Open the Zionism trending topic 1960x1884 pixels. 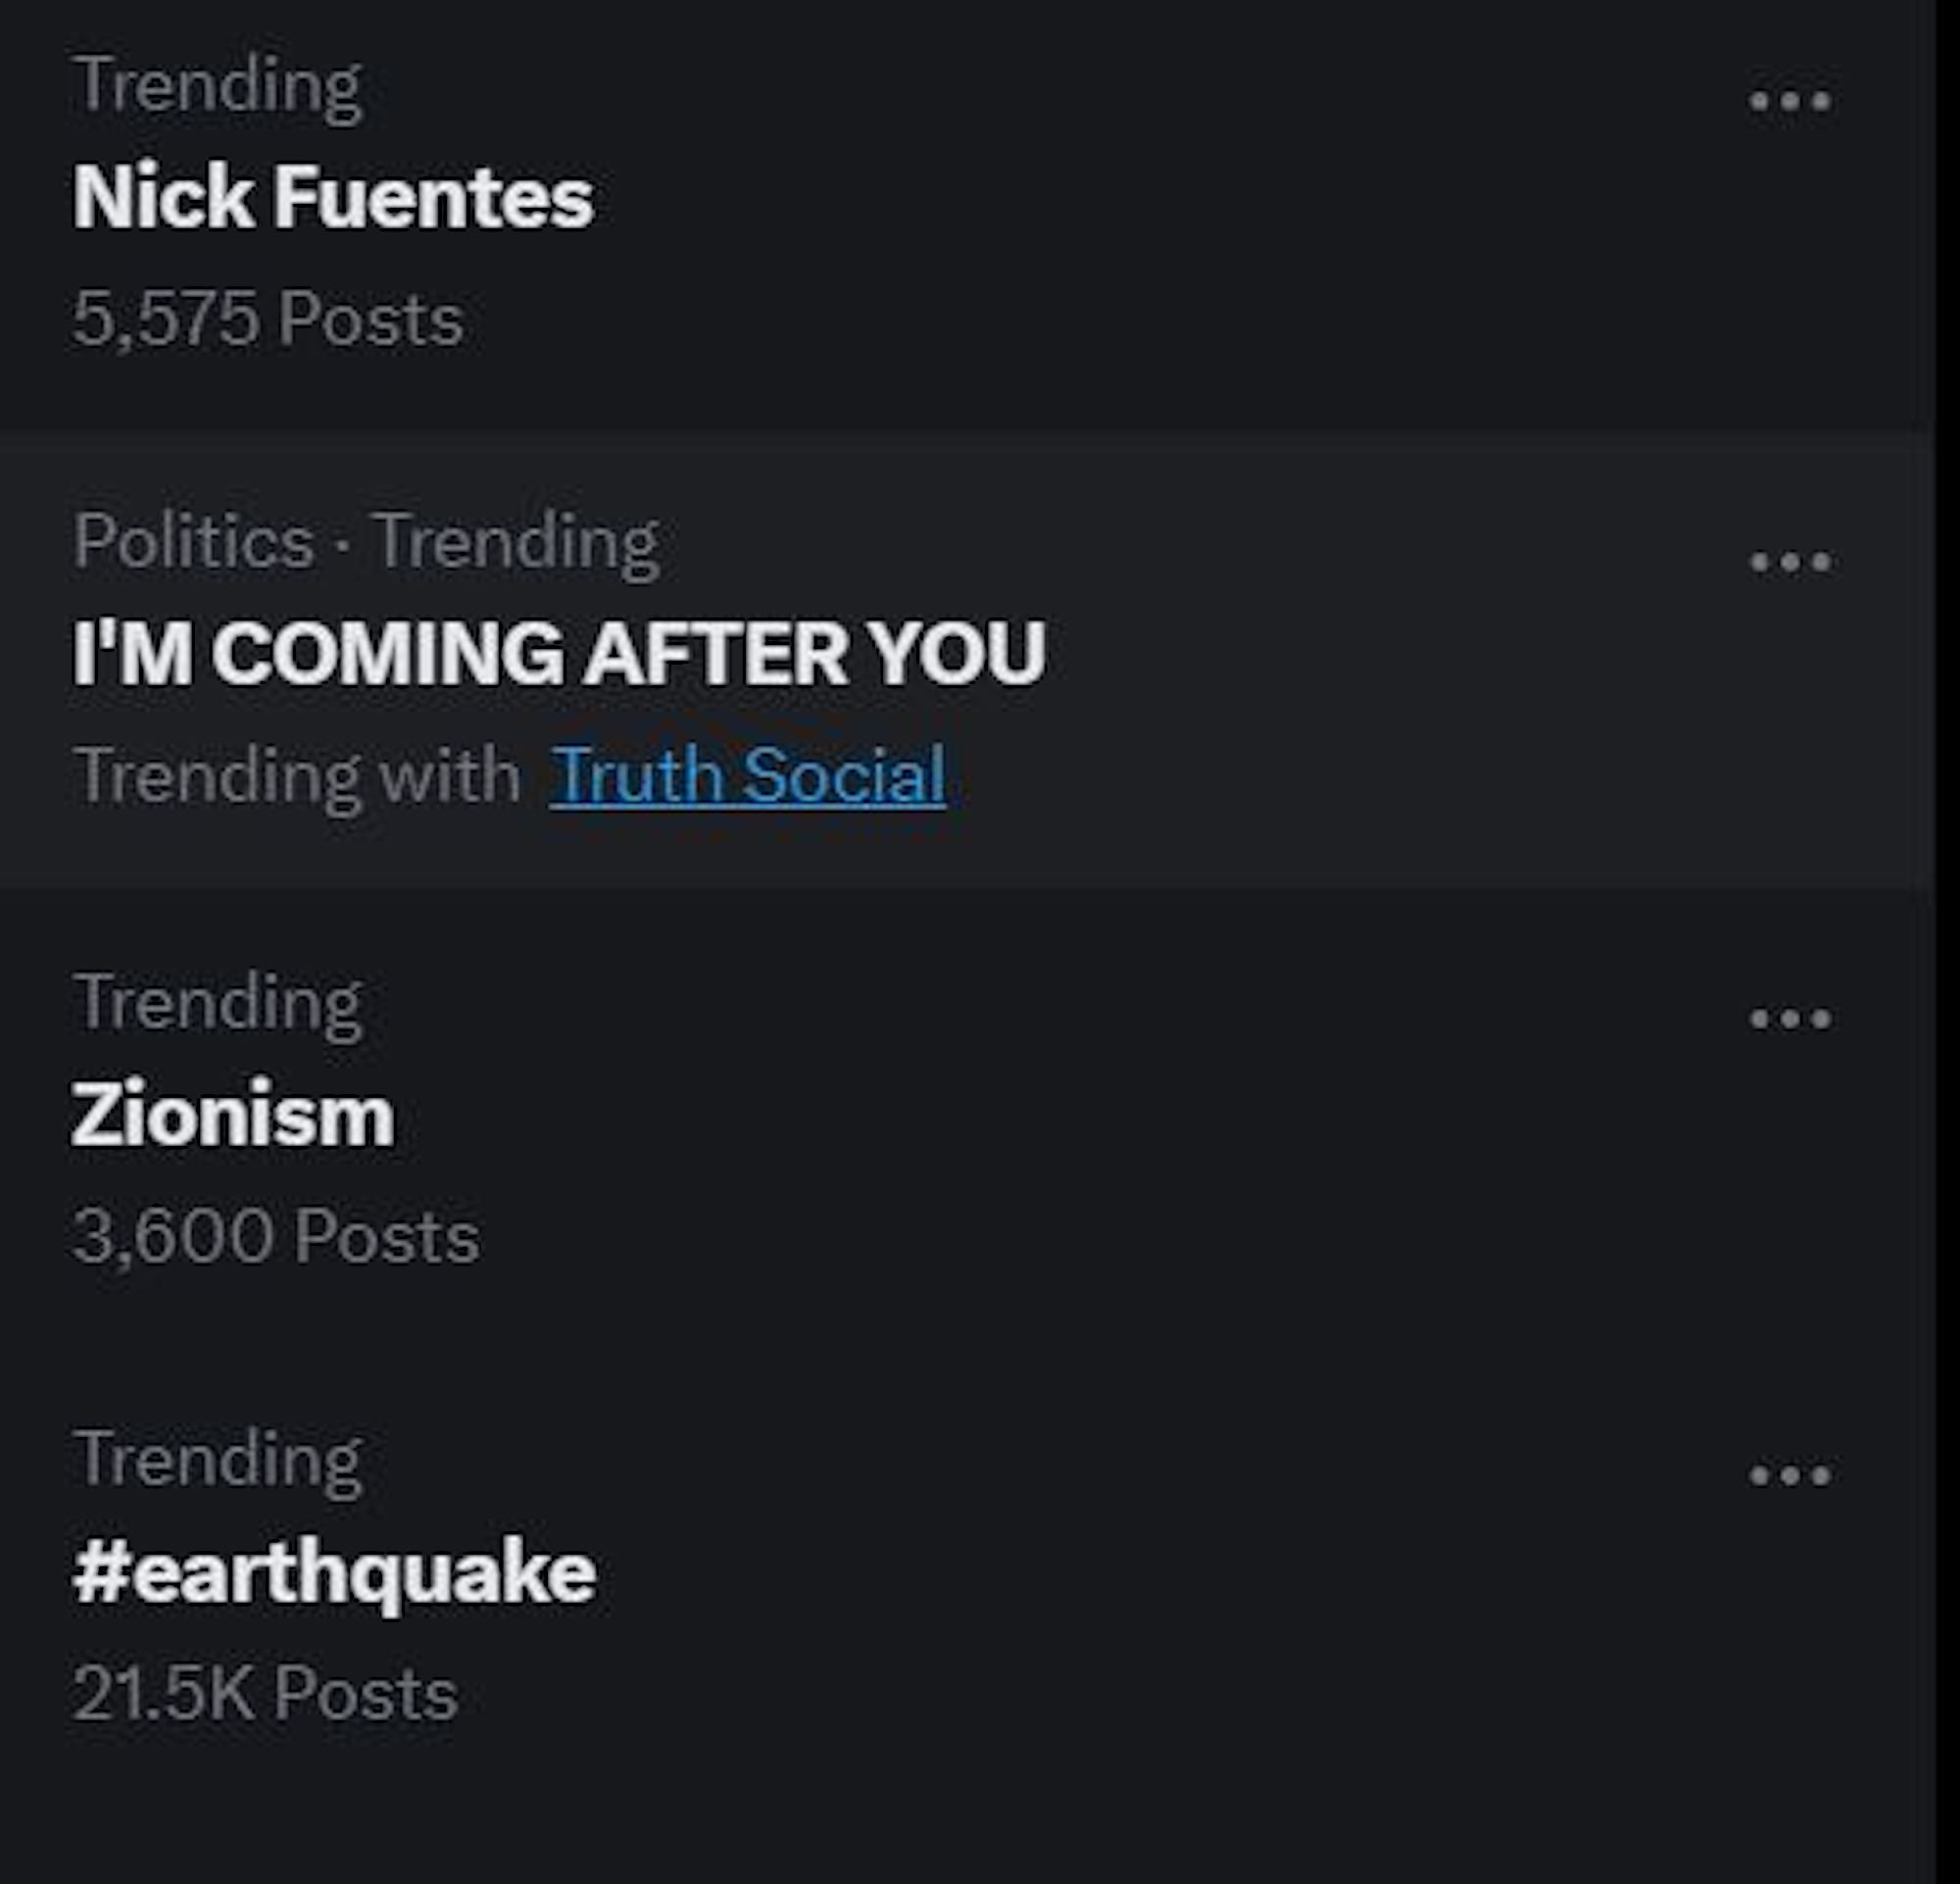[233, 1114]
